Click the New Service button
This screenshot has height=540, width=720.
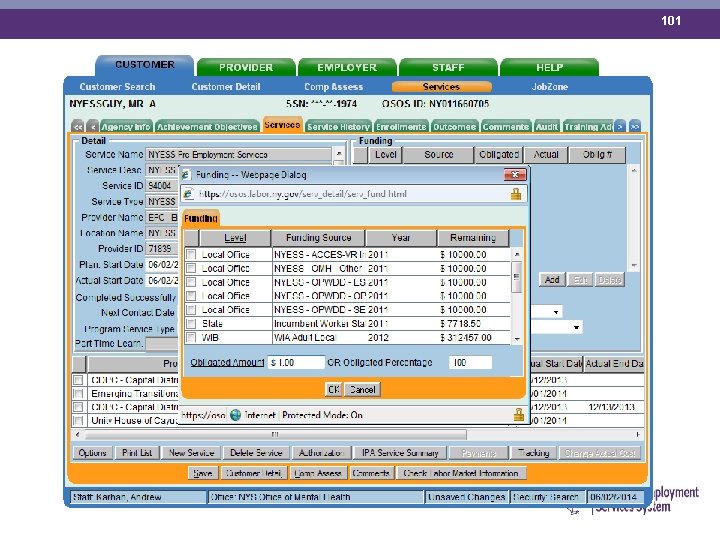(x=191, y=453)
